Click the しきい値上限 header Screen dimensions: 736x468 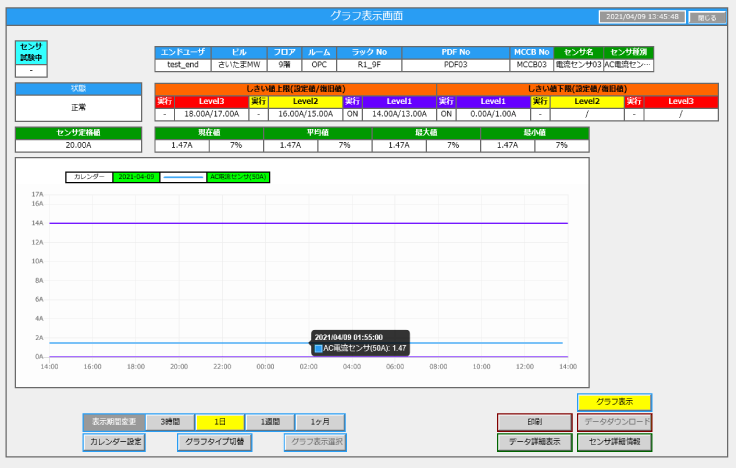click(x=296, y=89)
